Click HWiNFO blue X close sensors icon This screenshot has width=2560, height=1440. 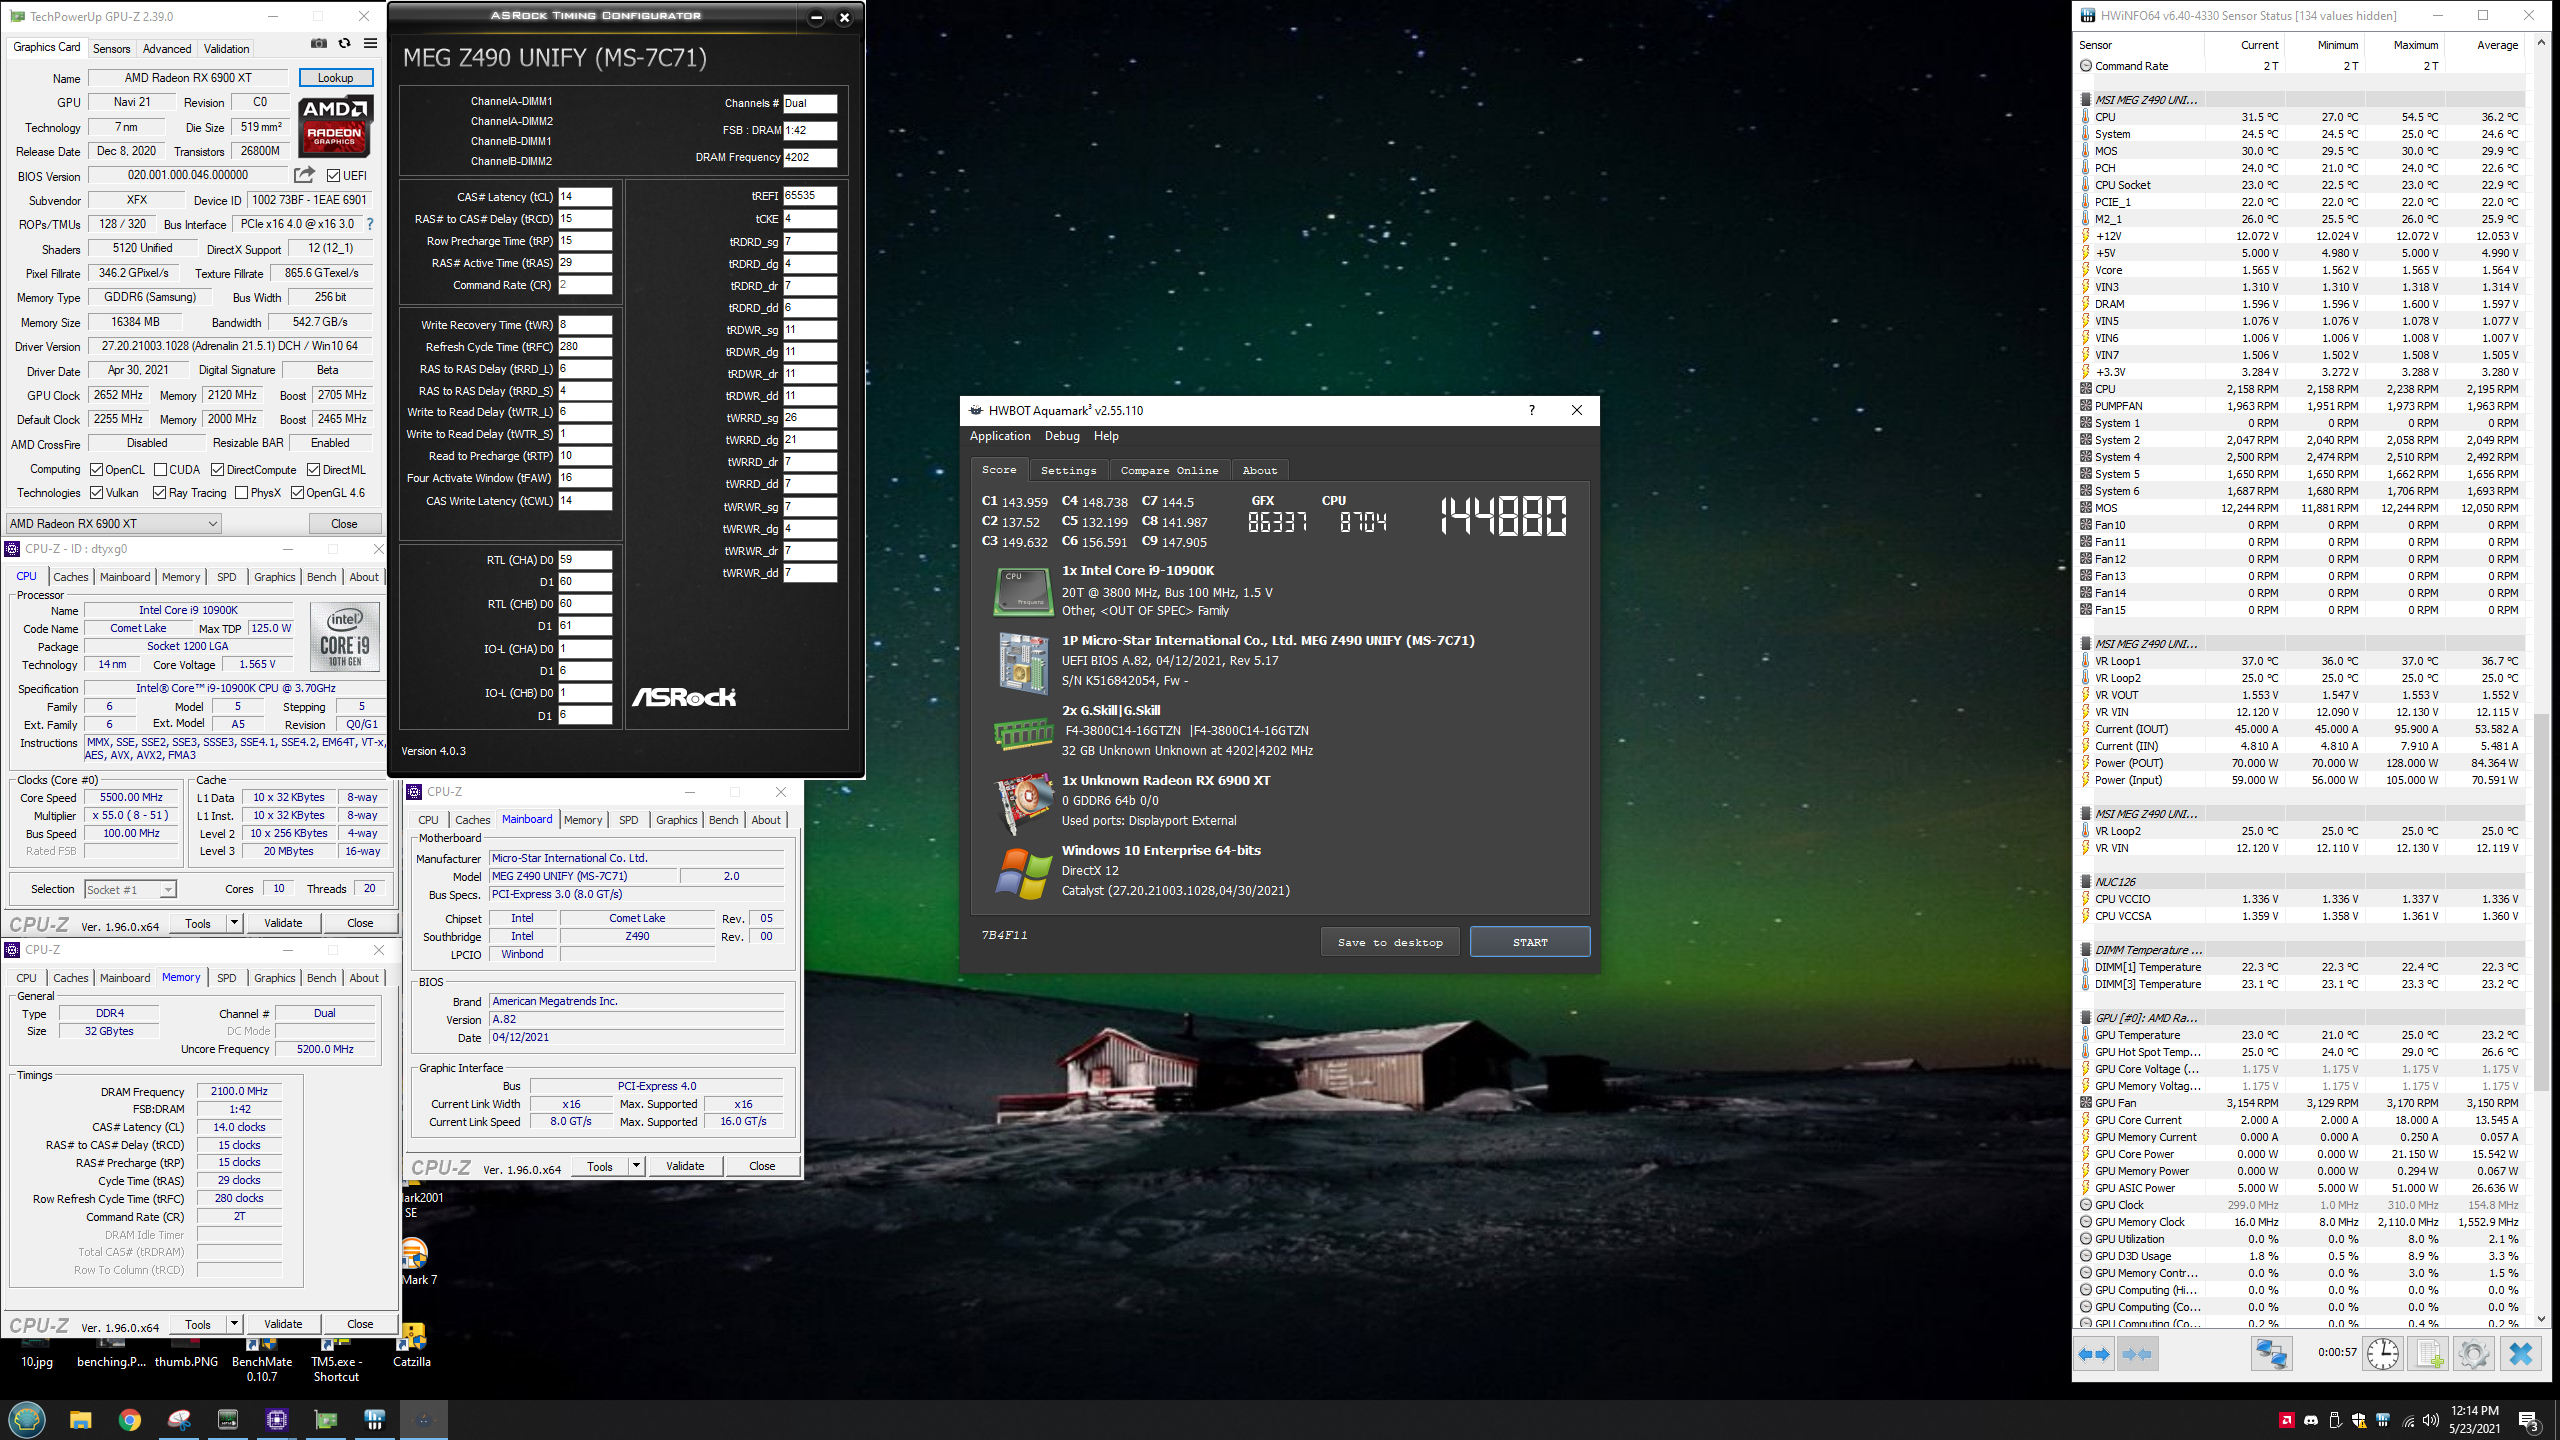[x=2520, y=1354]
